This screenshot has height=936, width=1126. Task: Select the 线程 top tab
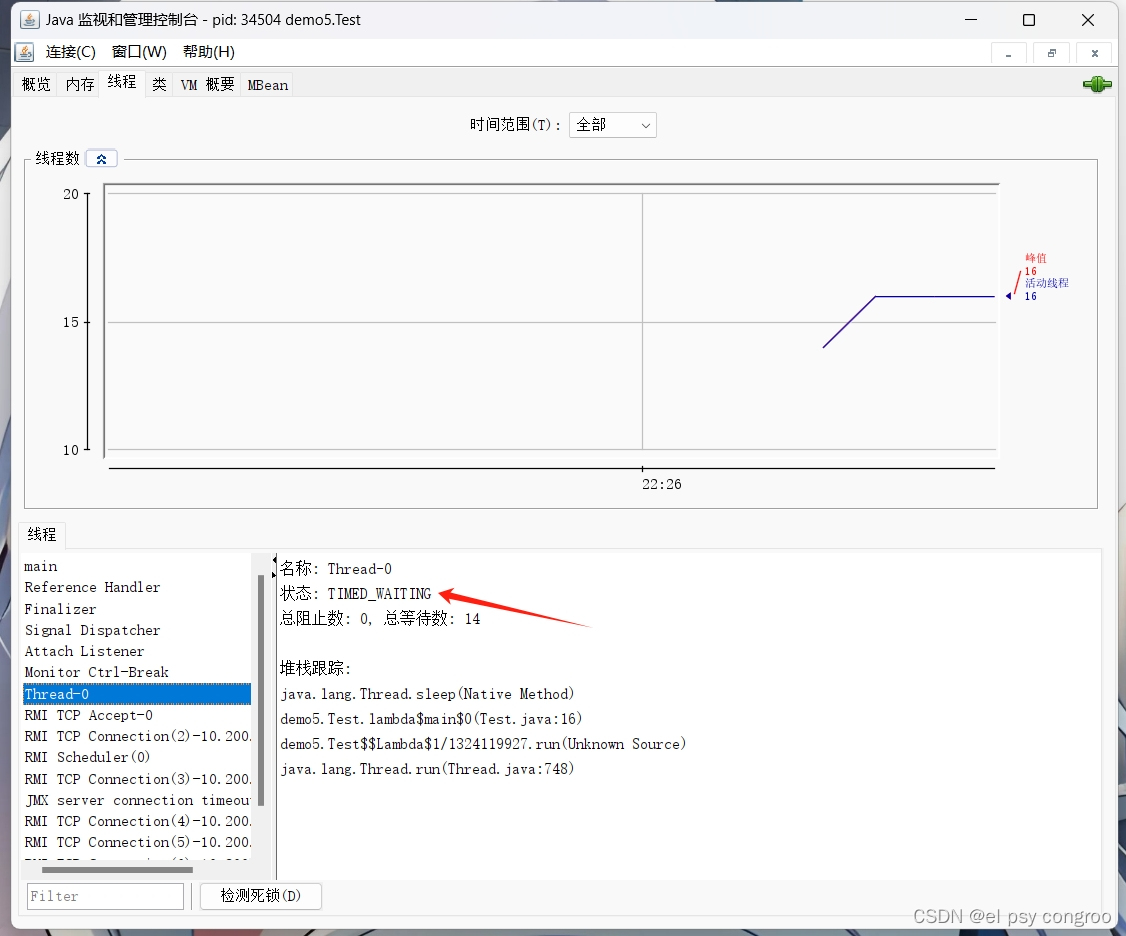[122, 83]
